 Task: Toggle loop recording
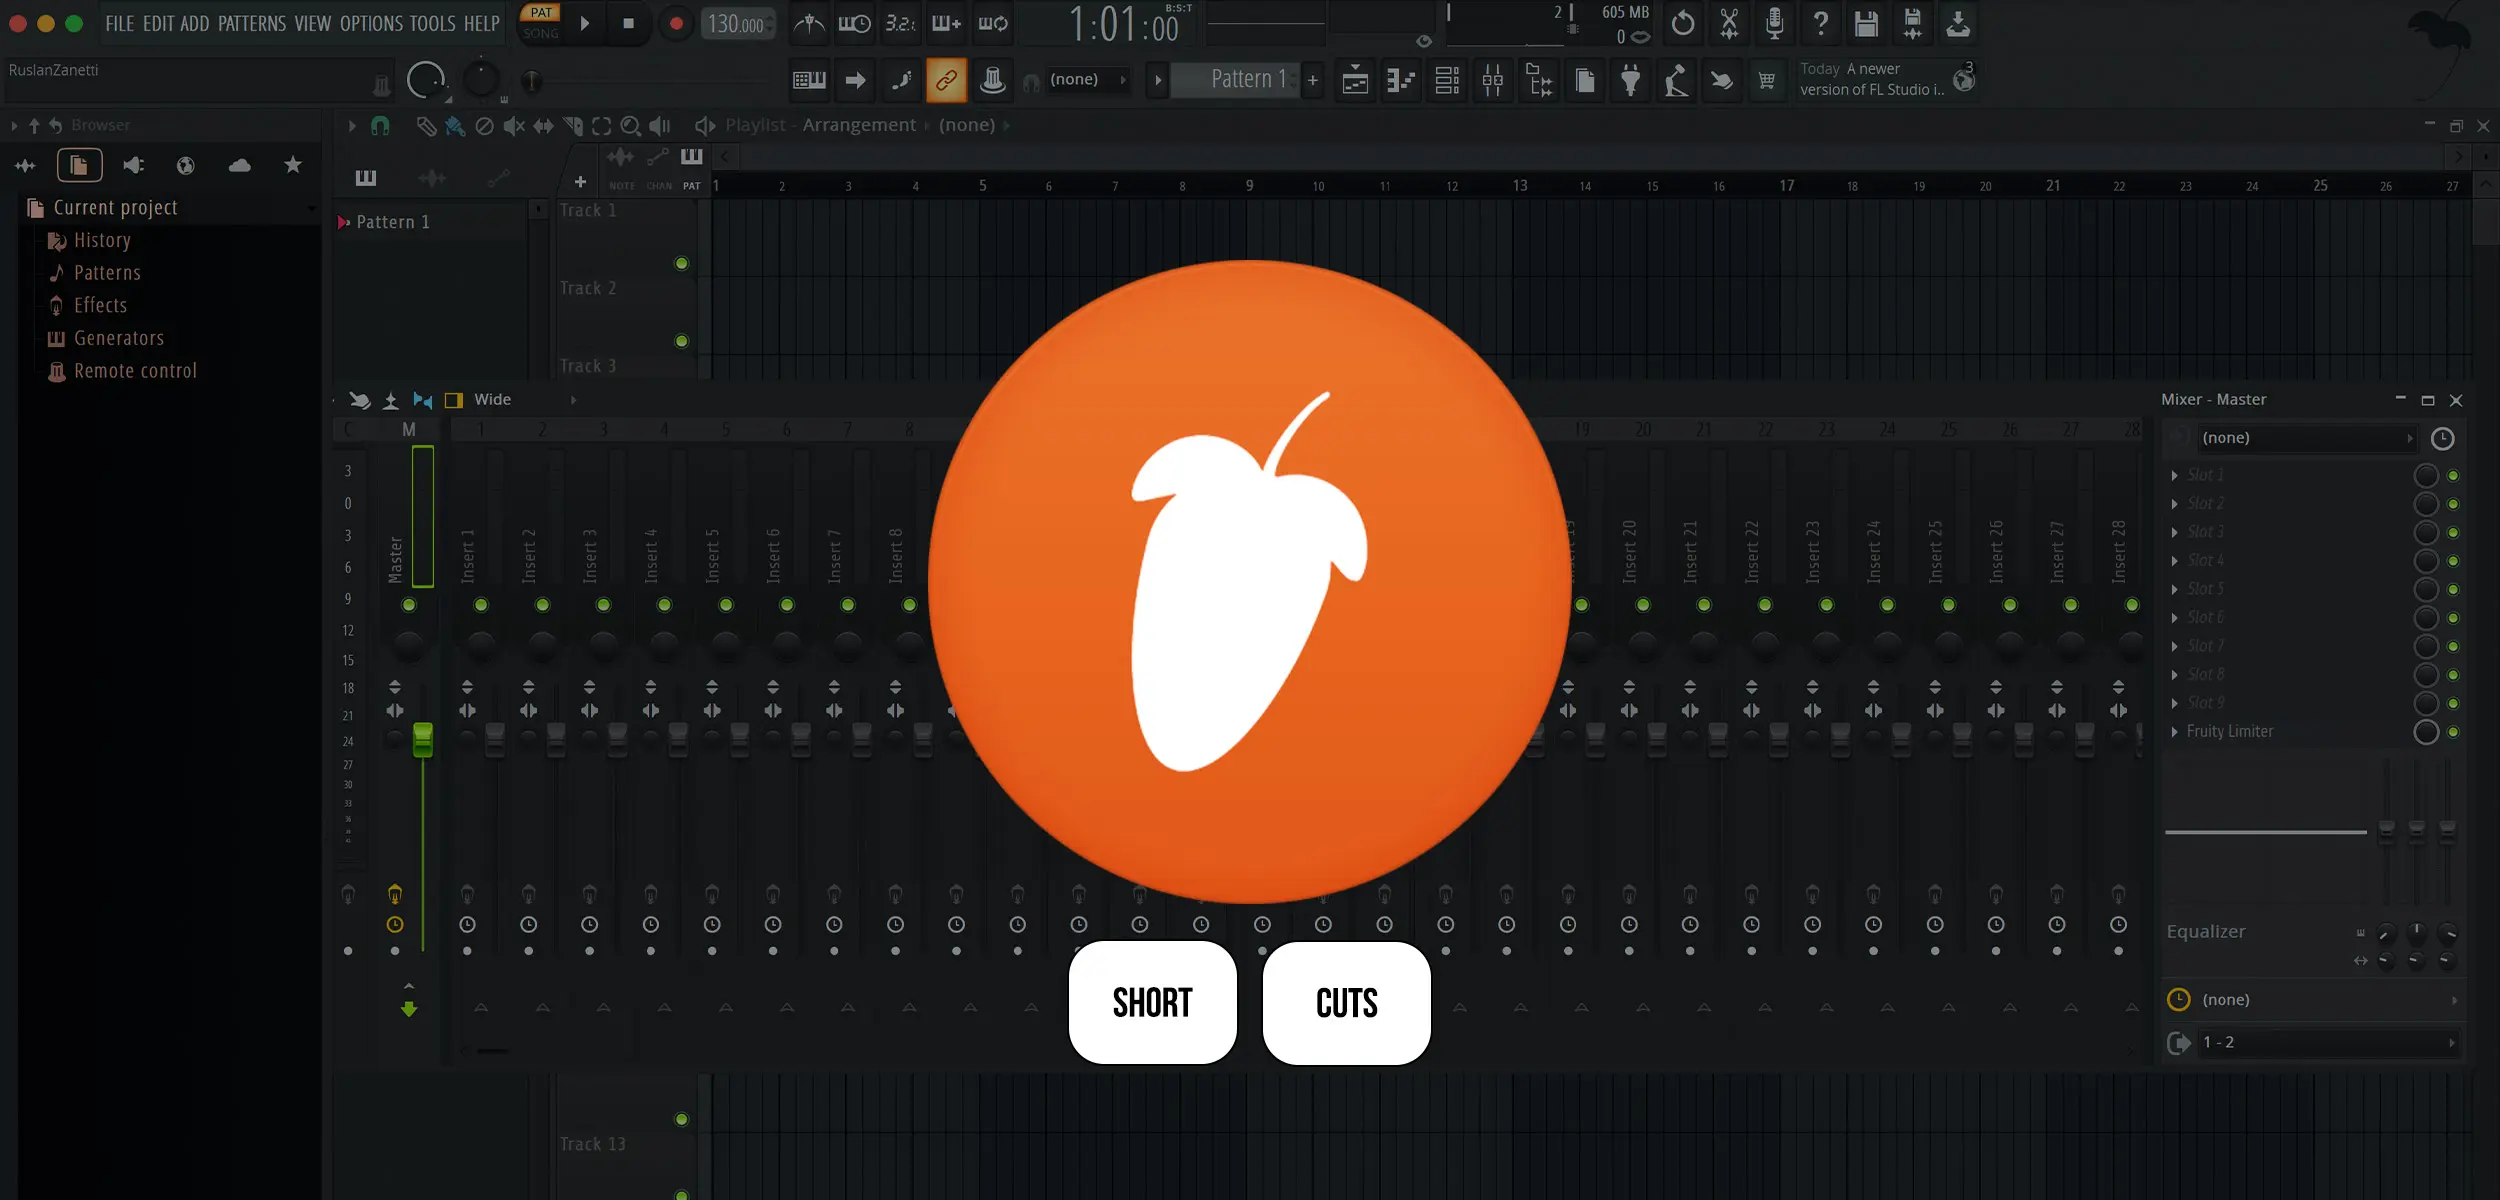click(993, 23)
